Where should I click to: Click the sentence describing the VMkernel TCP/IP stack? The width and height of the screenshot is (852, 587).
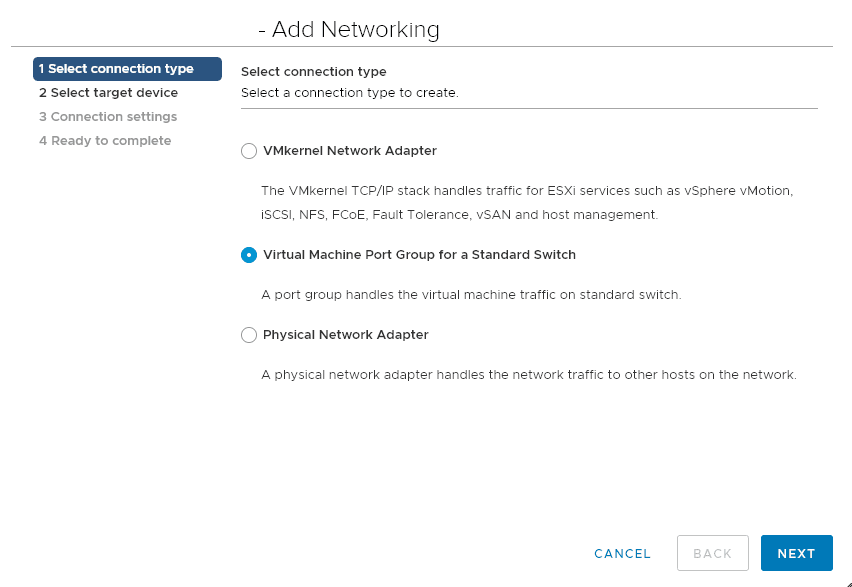(527, 190)
